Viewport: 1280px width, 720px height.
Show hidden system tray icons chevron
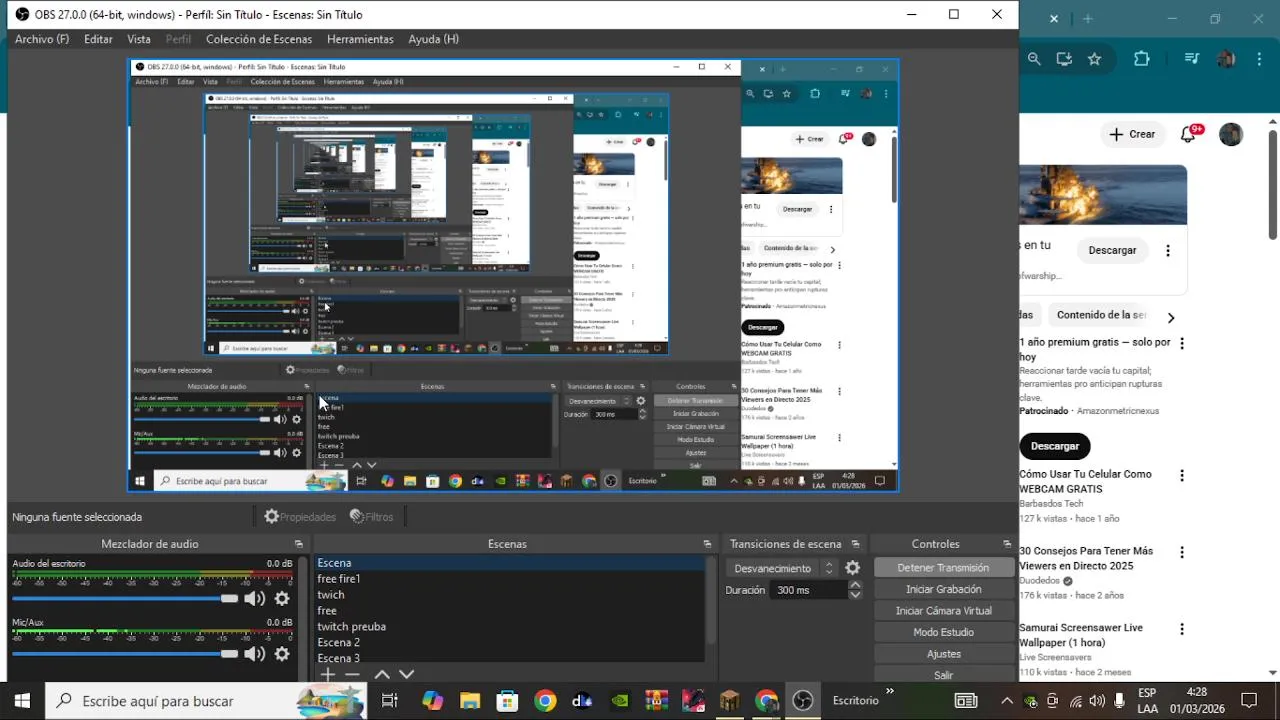pos(1007,701)
